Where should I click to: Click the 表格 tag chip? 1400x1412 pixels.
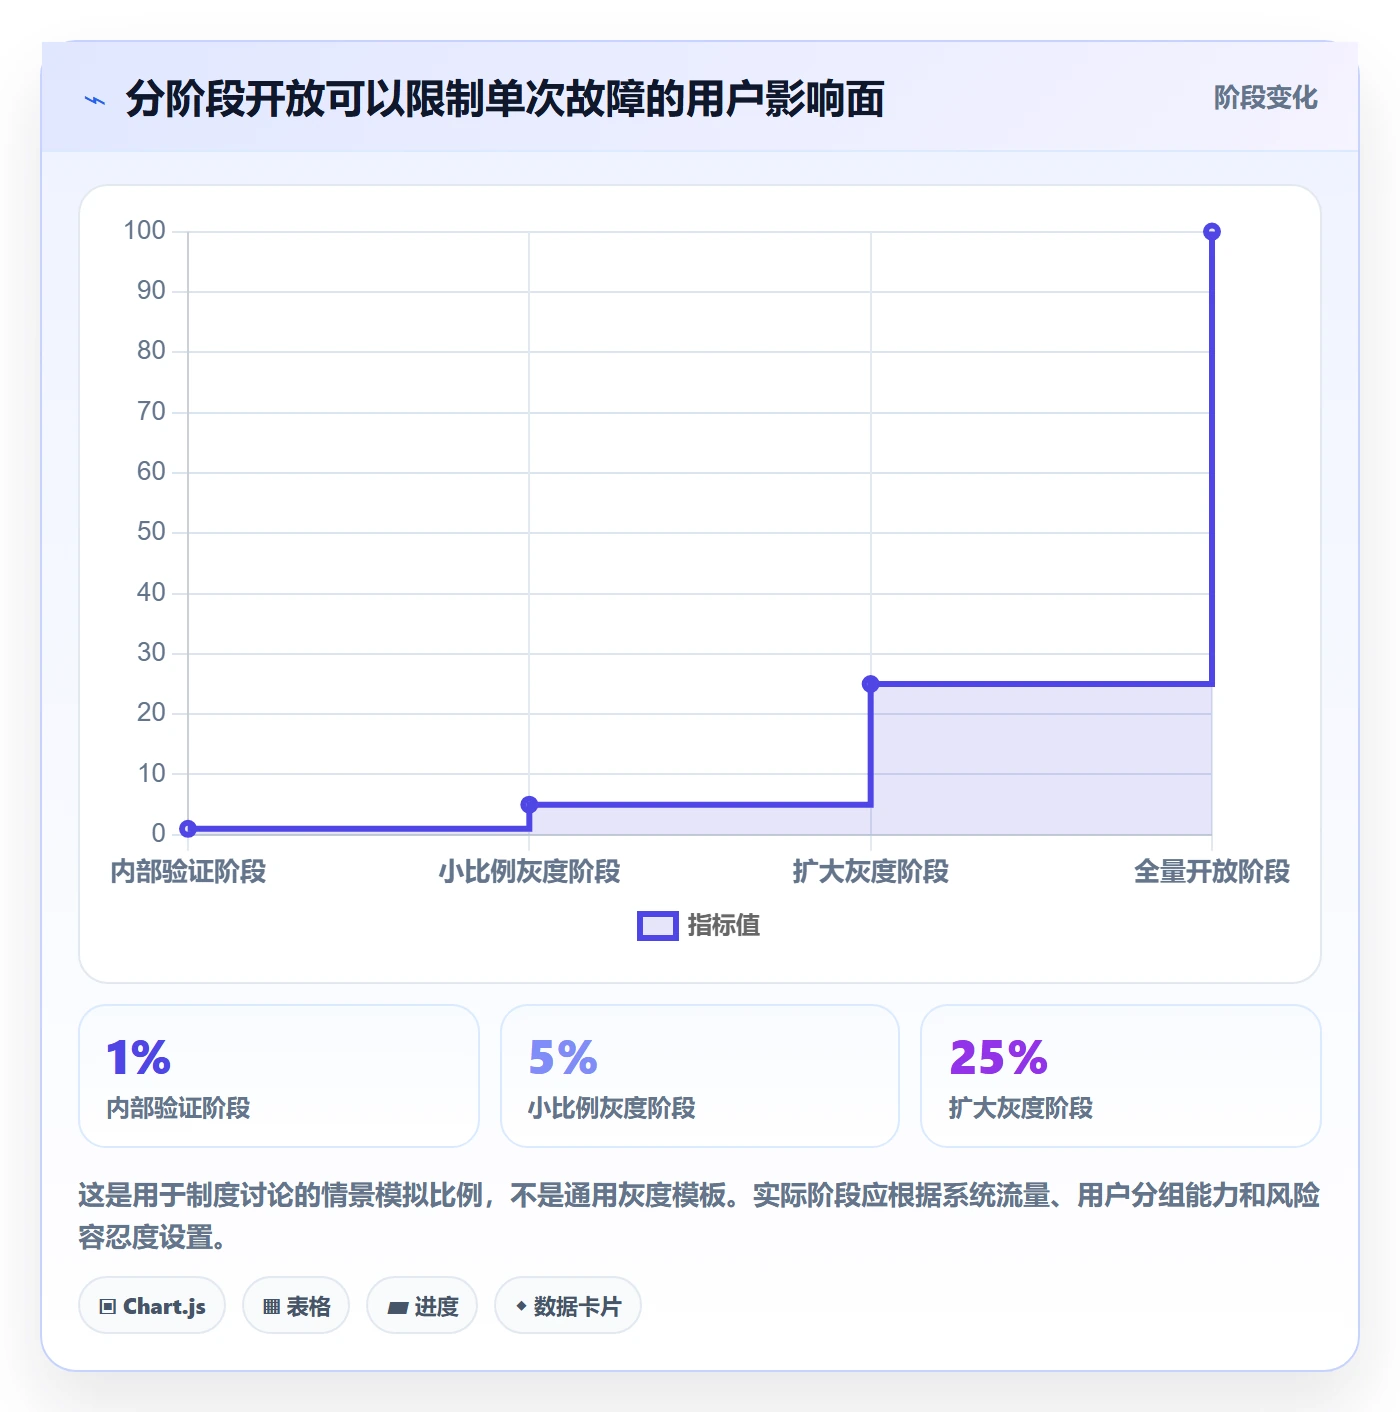[296, 1306]
